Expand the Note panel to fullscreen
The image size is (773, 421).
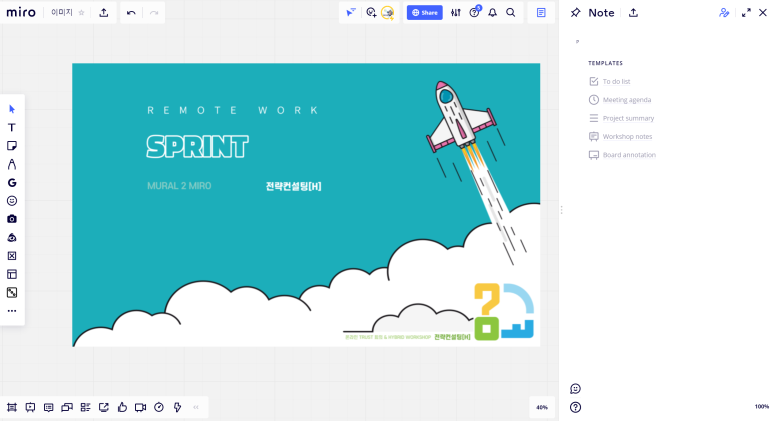point(746,13)
